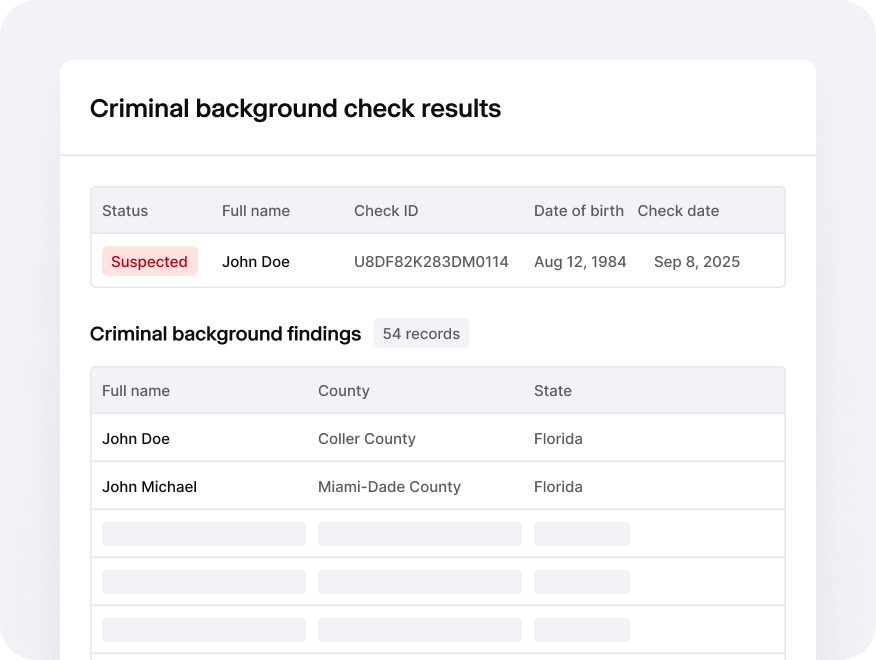Click Florida in the first findings row

(x=558, y=439)
